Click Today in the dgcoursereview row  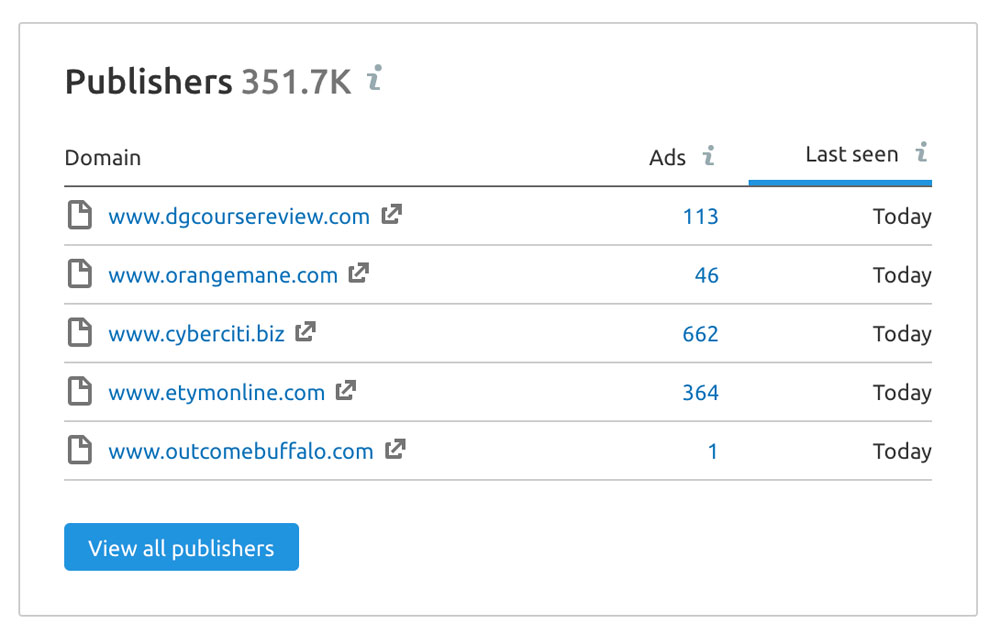[x=902, y=217]
